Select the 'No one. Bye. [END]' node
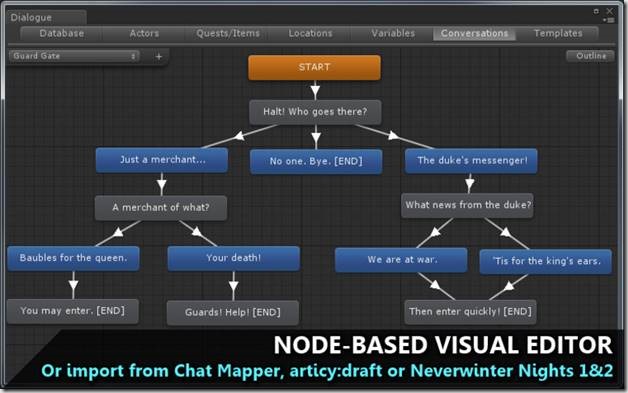The width and height of the screenshot is (628, 393). (x=316, y=161)
